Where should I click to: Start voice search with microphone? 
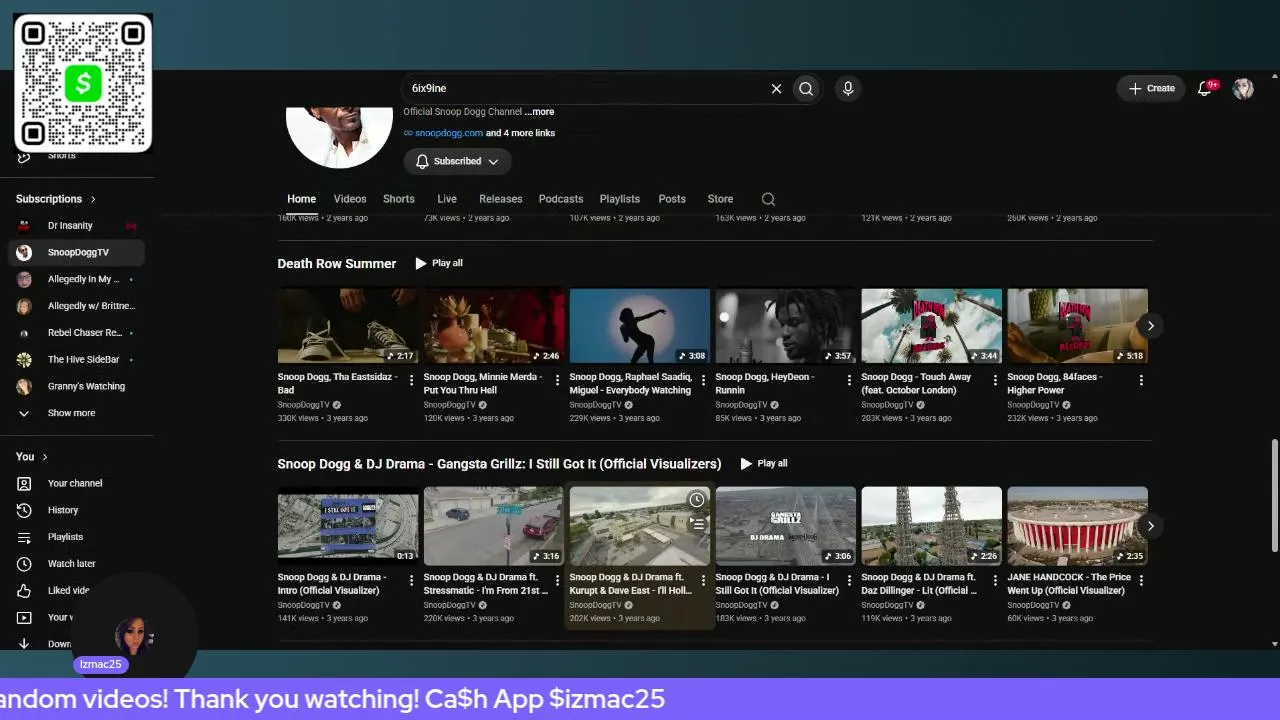848,88
